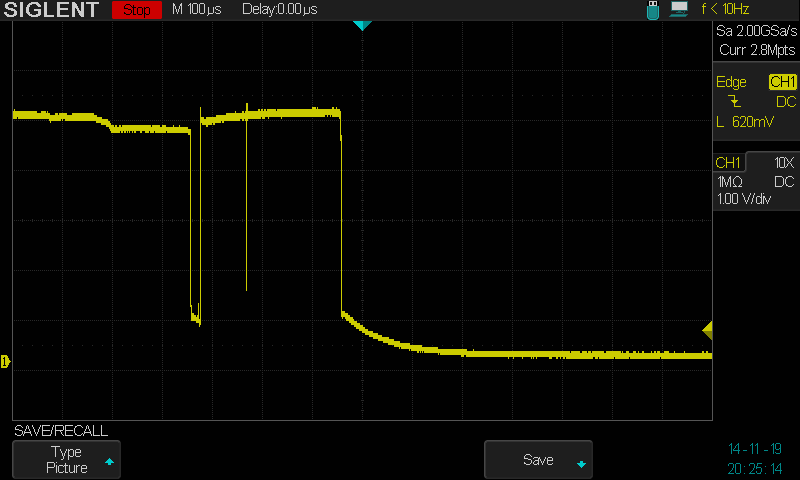800x480 pixels.
Task: Click the channel 1 ground marker on left edge
Action: pyautogui.click(x=5, y=361)
